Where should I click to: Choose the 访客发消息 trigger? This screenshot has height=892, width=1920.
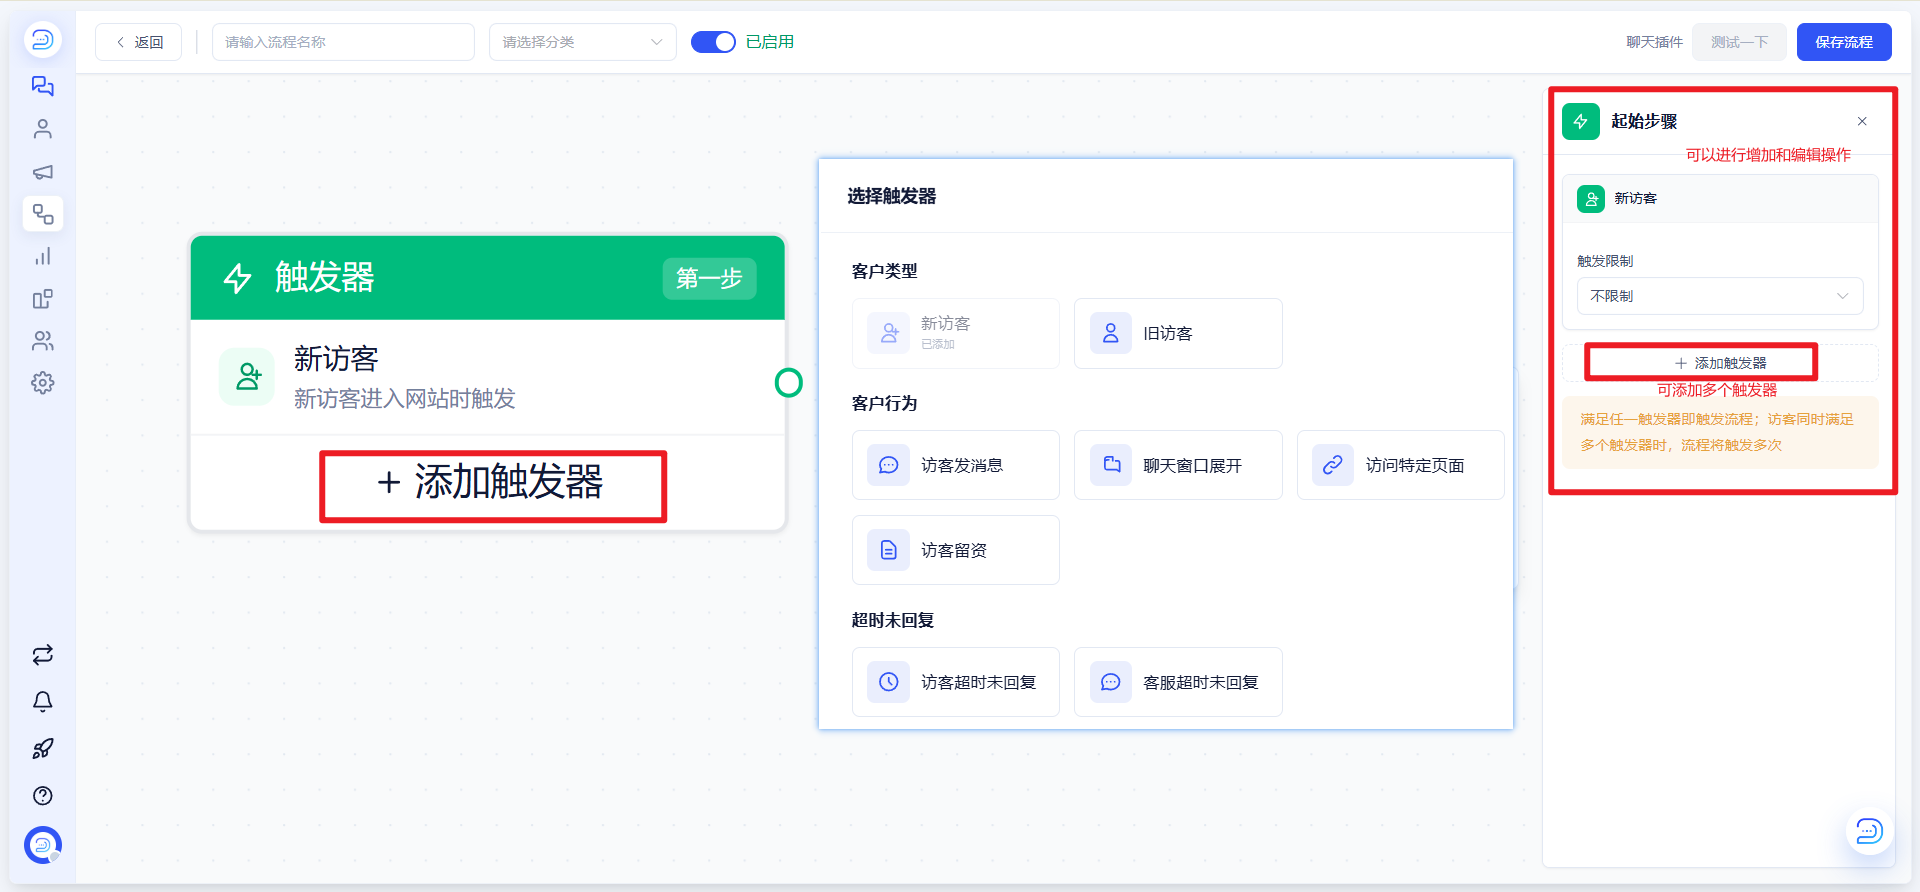956,465
